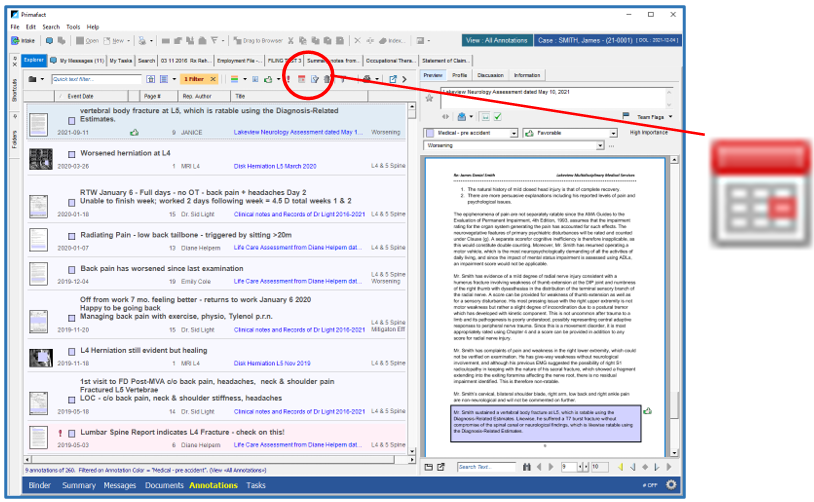Viewport: 814px width, 502px height.
Task: Open the color bars filter dropdown
Action: tap(245, 79)
